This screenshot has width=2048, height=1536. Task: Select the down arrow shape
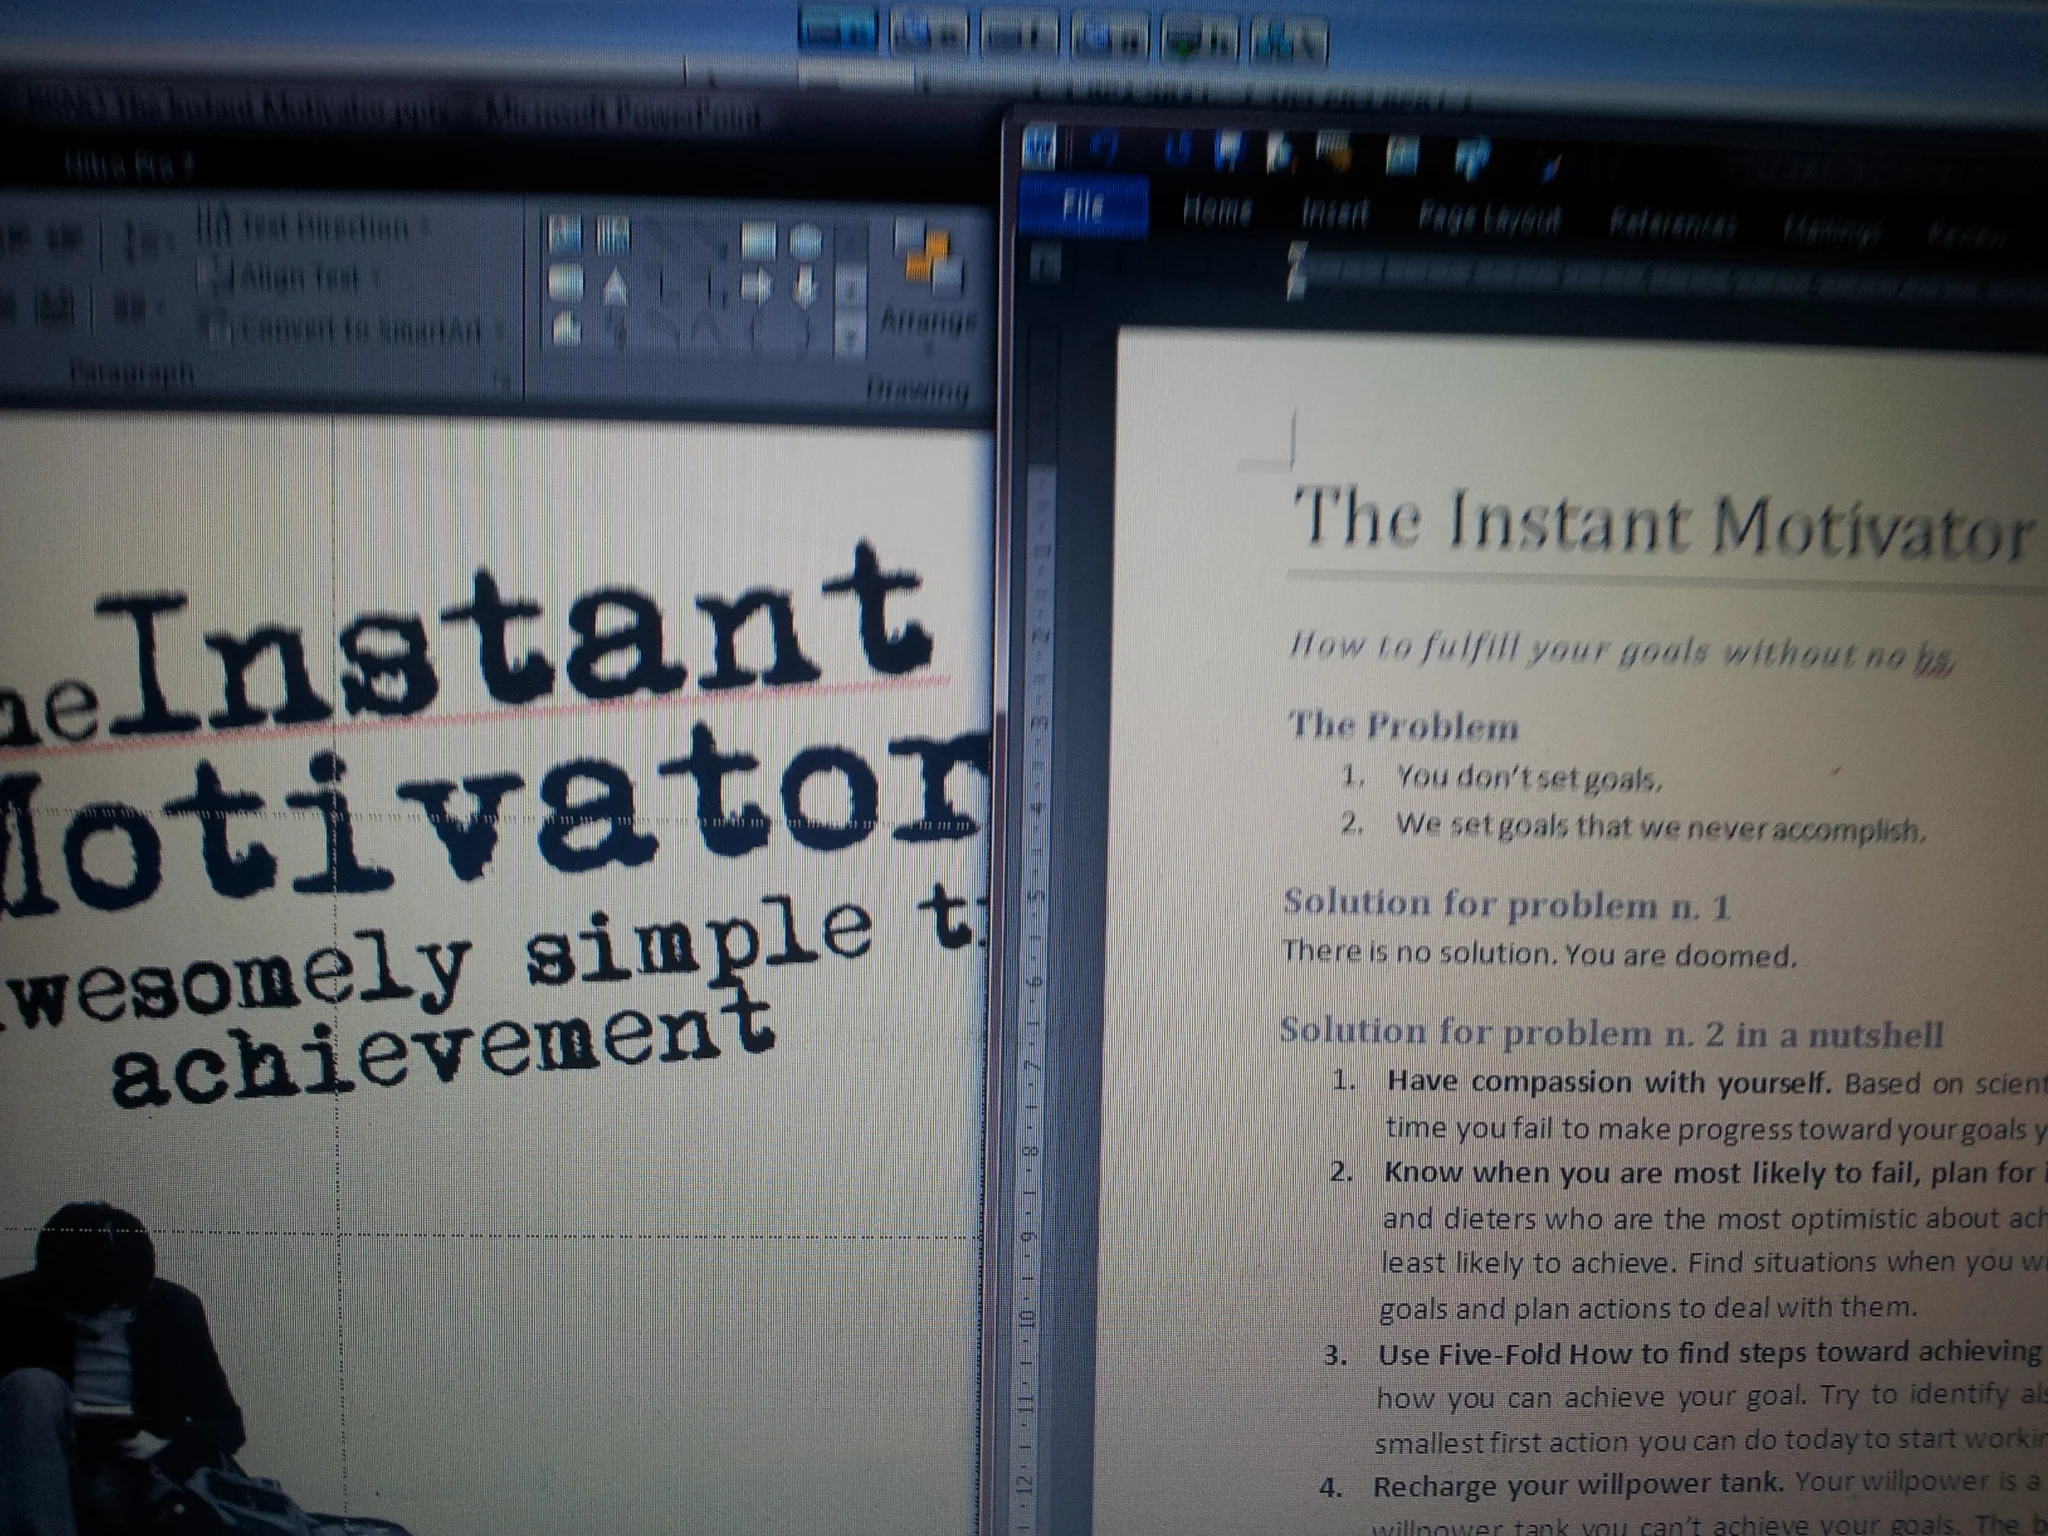point(805,287)
